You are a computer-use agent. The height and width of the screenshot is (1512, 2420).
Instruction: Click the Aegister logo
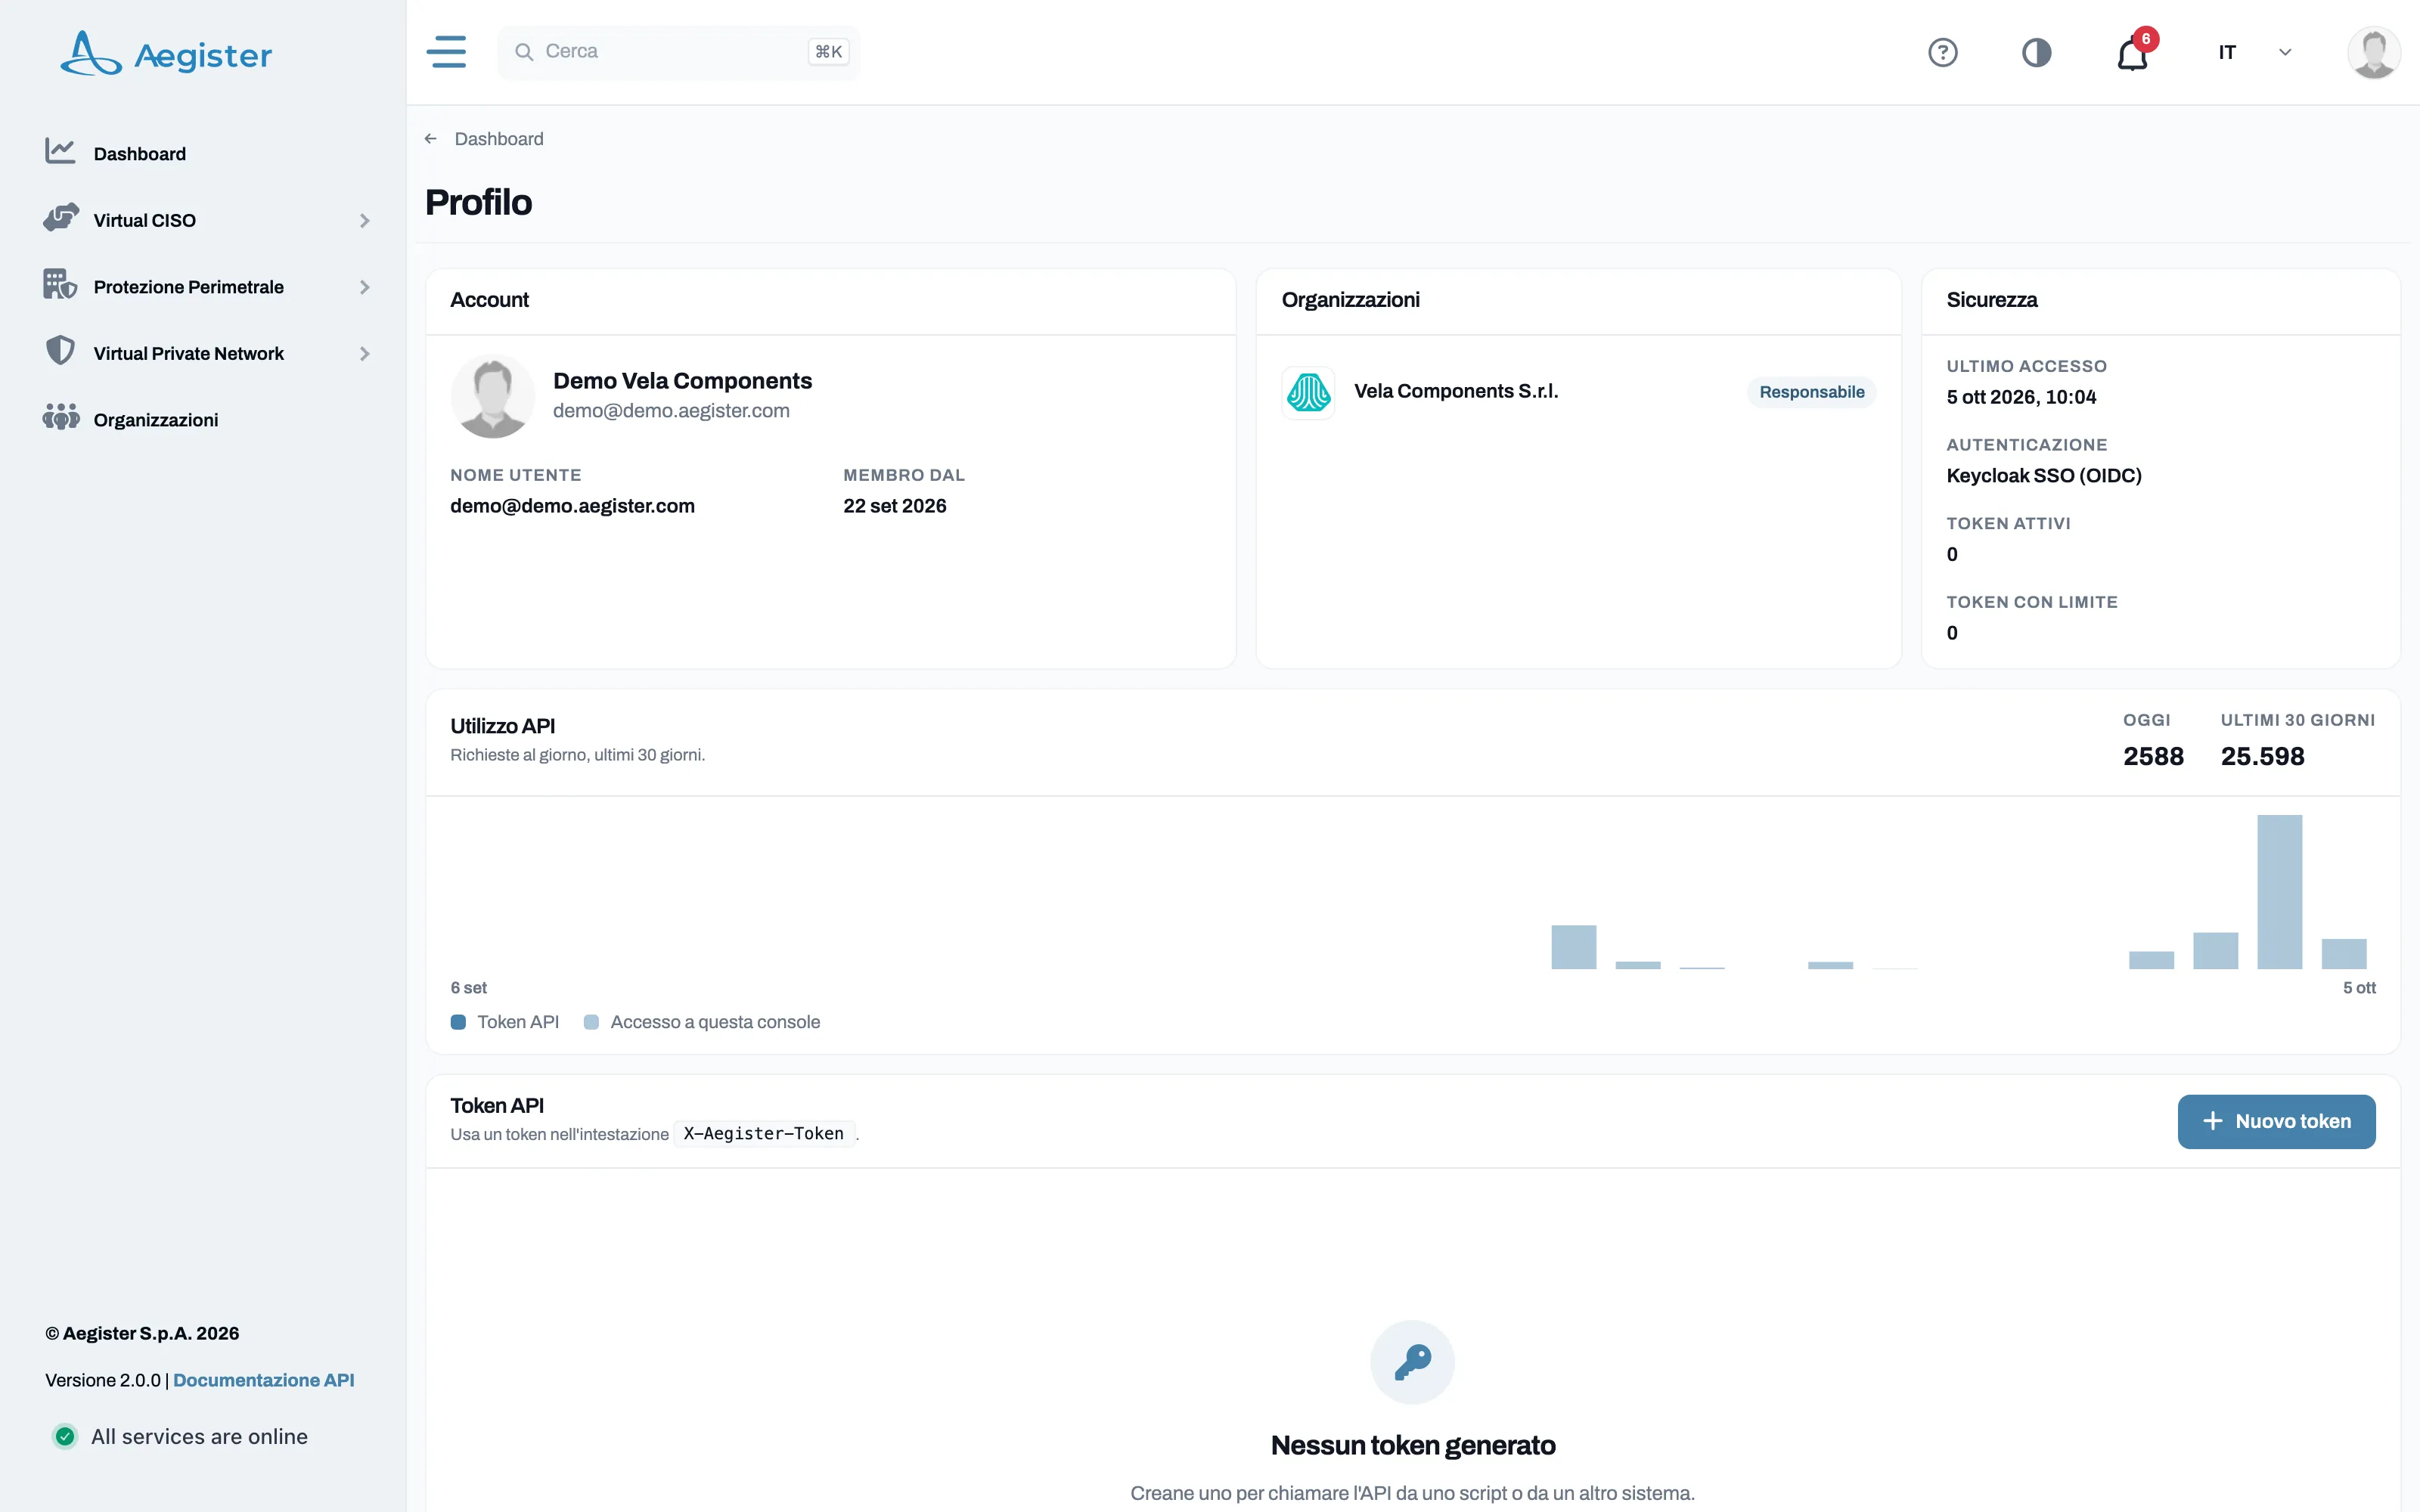click(166, 53)
